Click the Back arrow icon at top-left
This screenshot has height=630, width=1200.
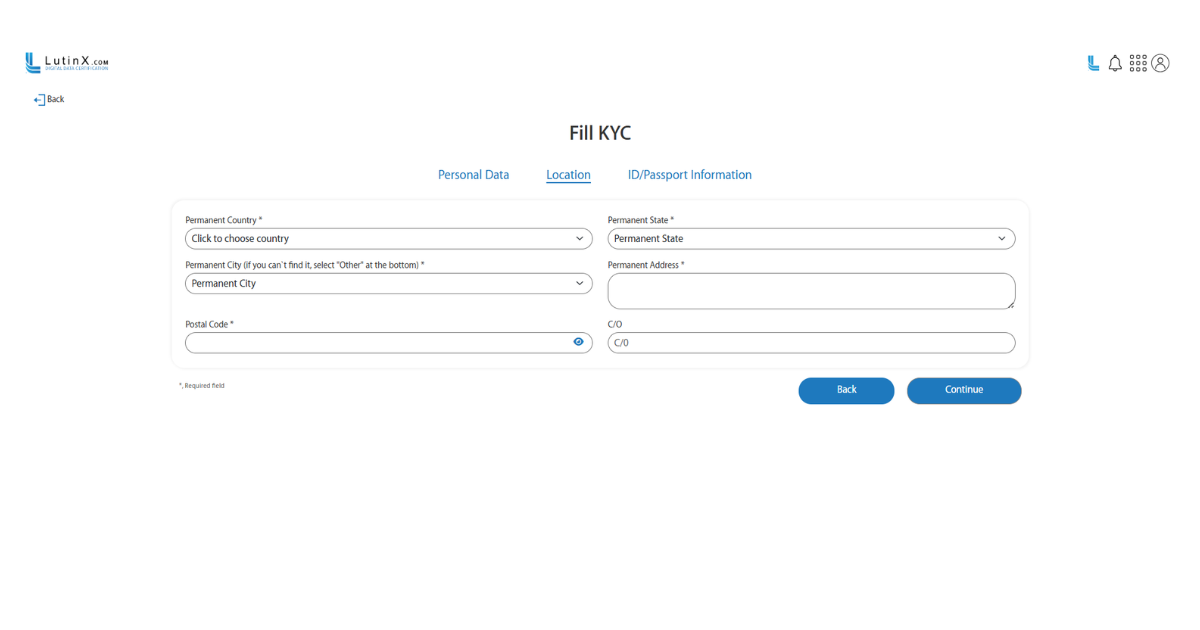[39, 100]
